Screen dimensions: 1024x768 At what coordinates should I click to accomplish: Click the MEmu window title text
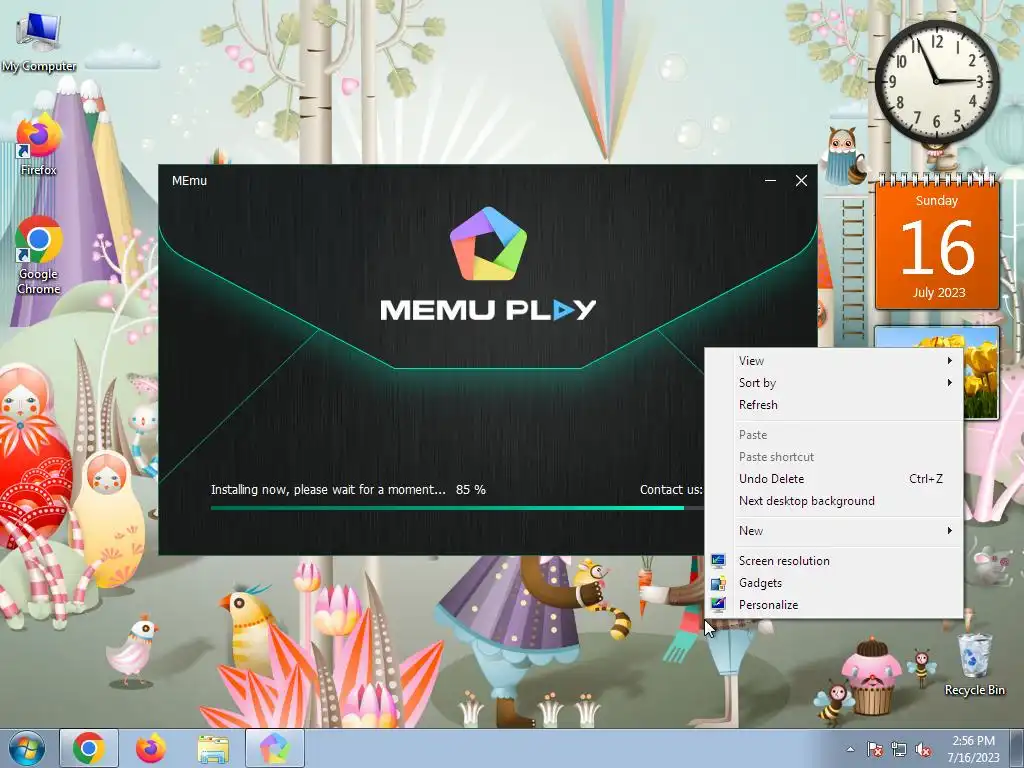pos(189,181)
